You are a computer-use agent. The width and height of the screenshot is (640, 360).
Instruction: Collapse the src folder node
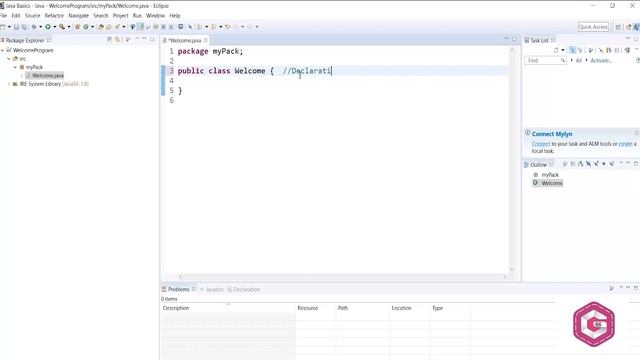tap(9, 59)
